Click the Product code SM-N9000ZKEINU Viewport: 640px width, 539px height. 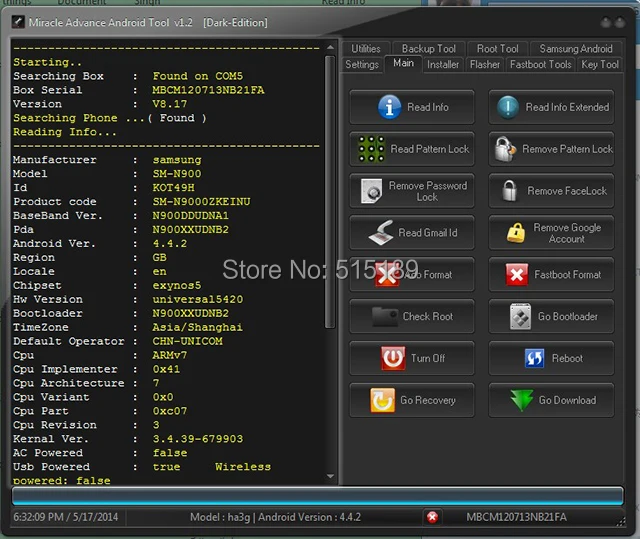pyautogui.click(x=201, y=202)
